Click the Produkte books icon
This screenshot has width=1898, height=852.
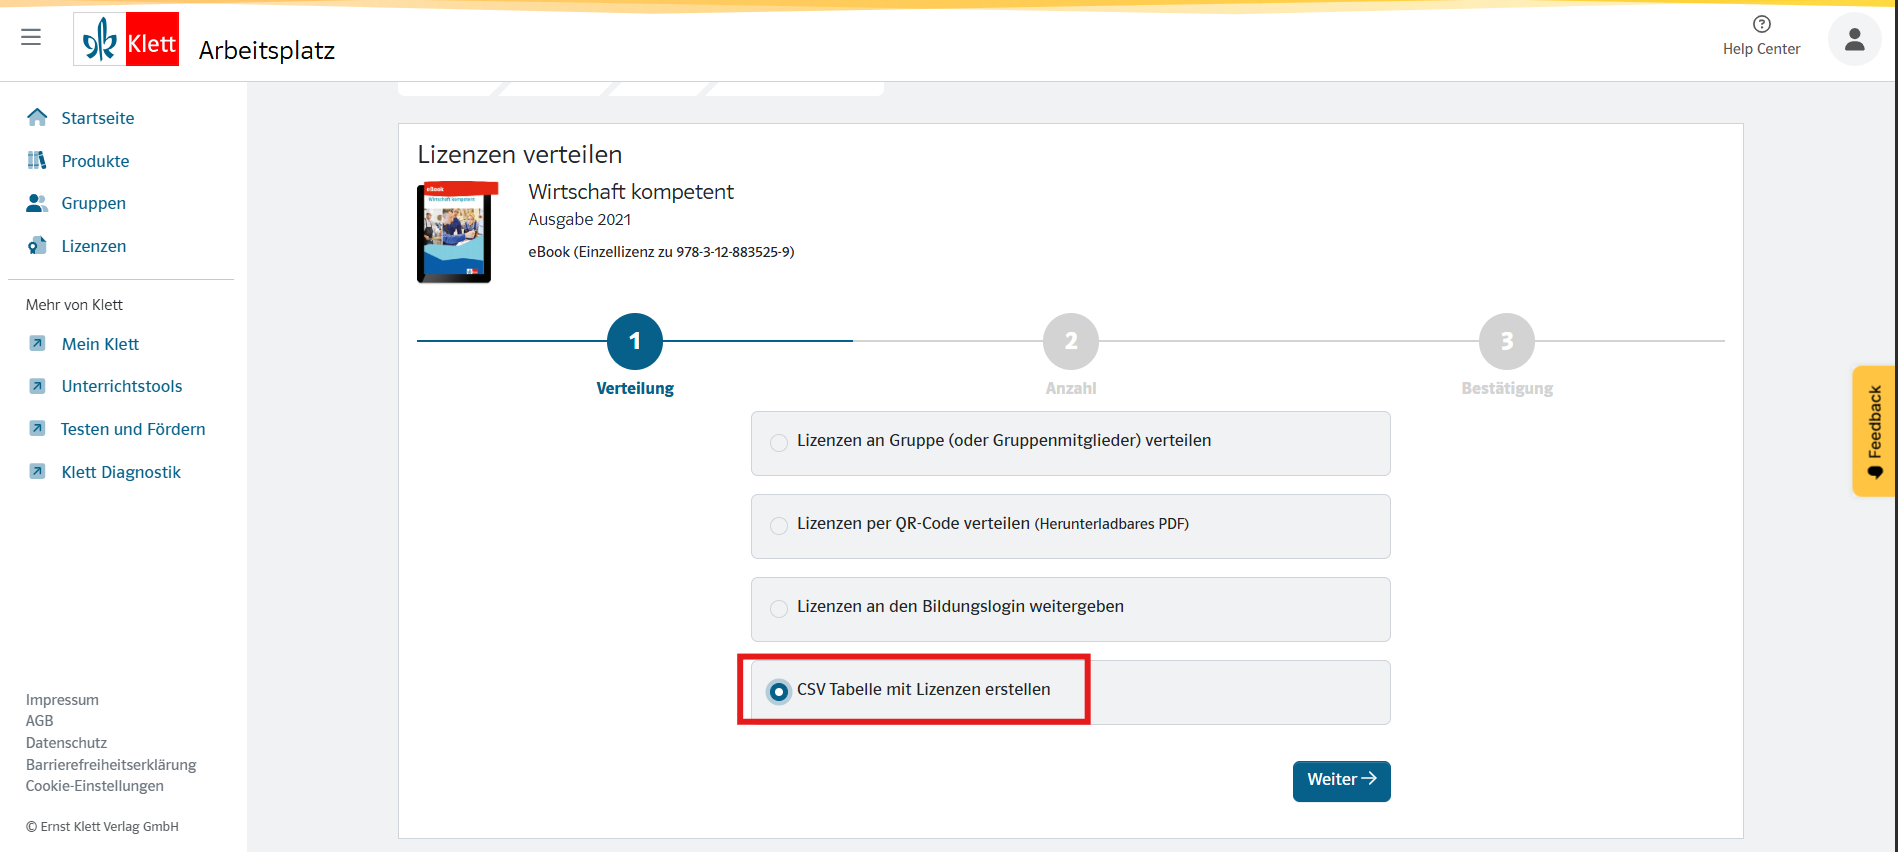[x=37, y=160]
